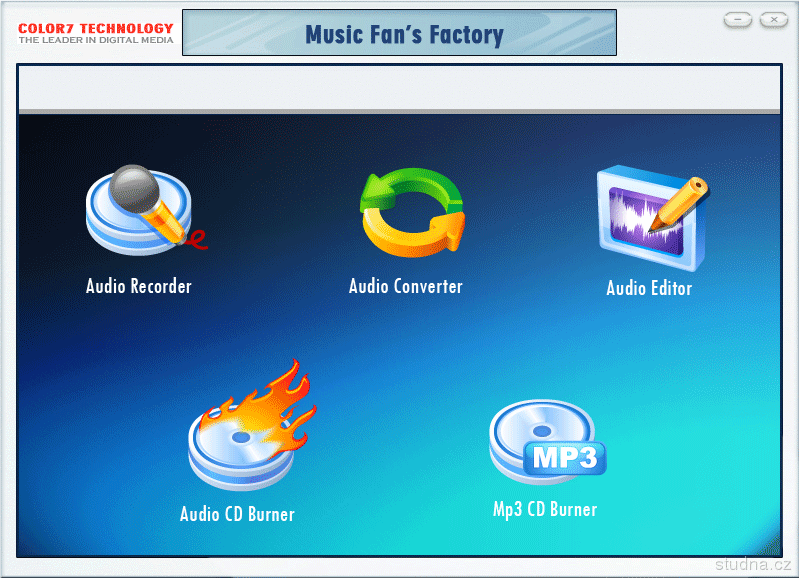Click the Mp3 CD Burner text label
Viewport: 799px width, 578px height.
tap(545, 509)
